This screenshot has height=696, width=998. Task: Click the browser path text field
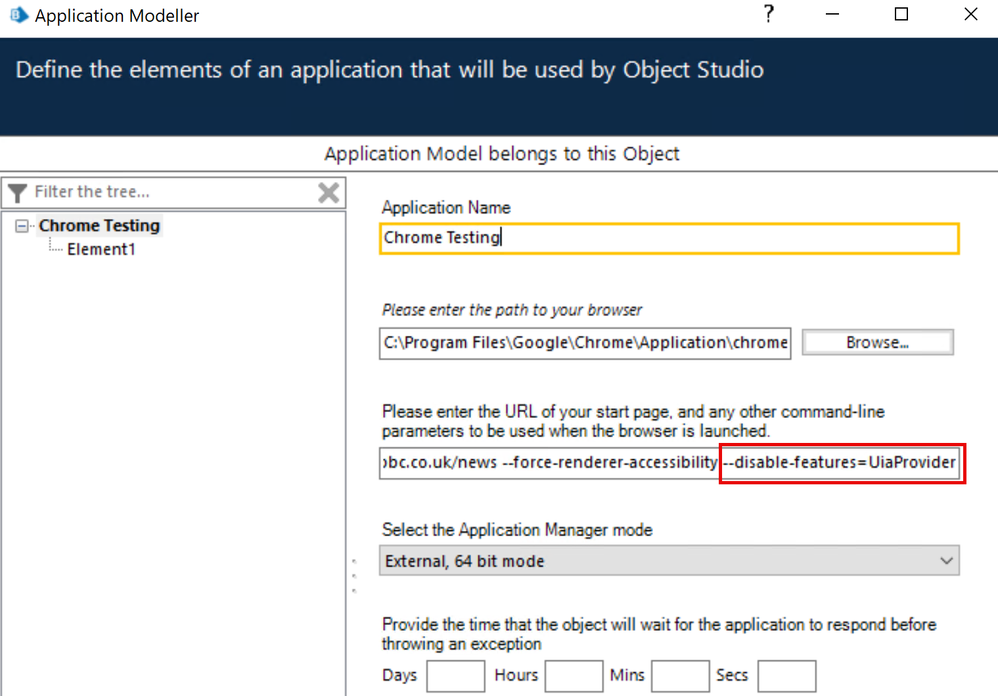coord(586,343)
